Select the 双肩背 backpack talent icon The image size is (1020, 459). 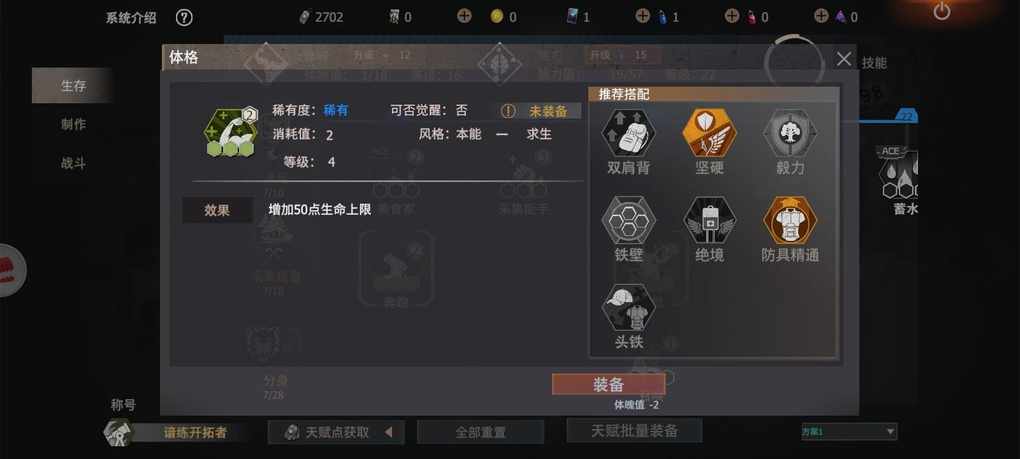628,133
